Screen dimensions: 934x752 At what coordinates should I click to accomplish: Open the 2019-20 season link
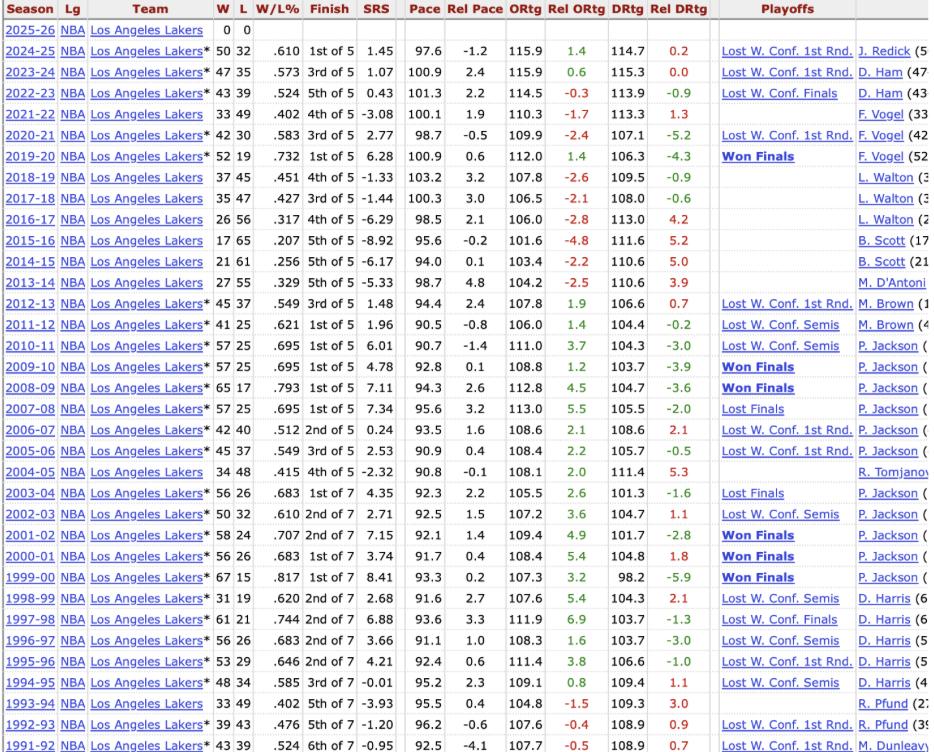[30, 157]
